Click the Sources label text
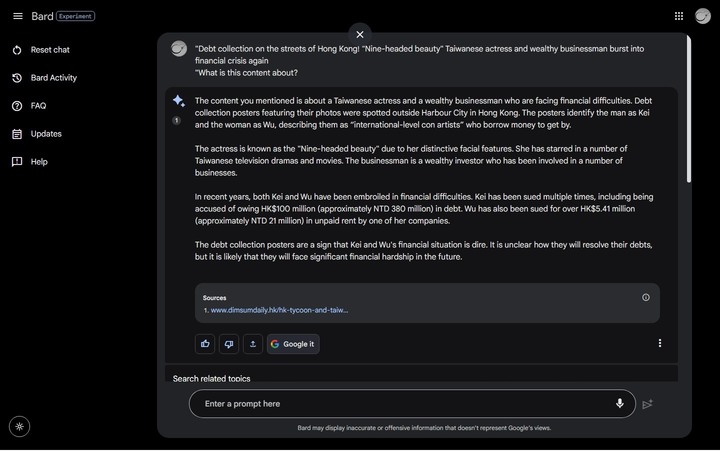Screen dimensions: 720x451 [214, 298]
